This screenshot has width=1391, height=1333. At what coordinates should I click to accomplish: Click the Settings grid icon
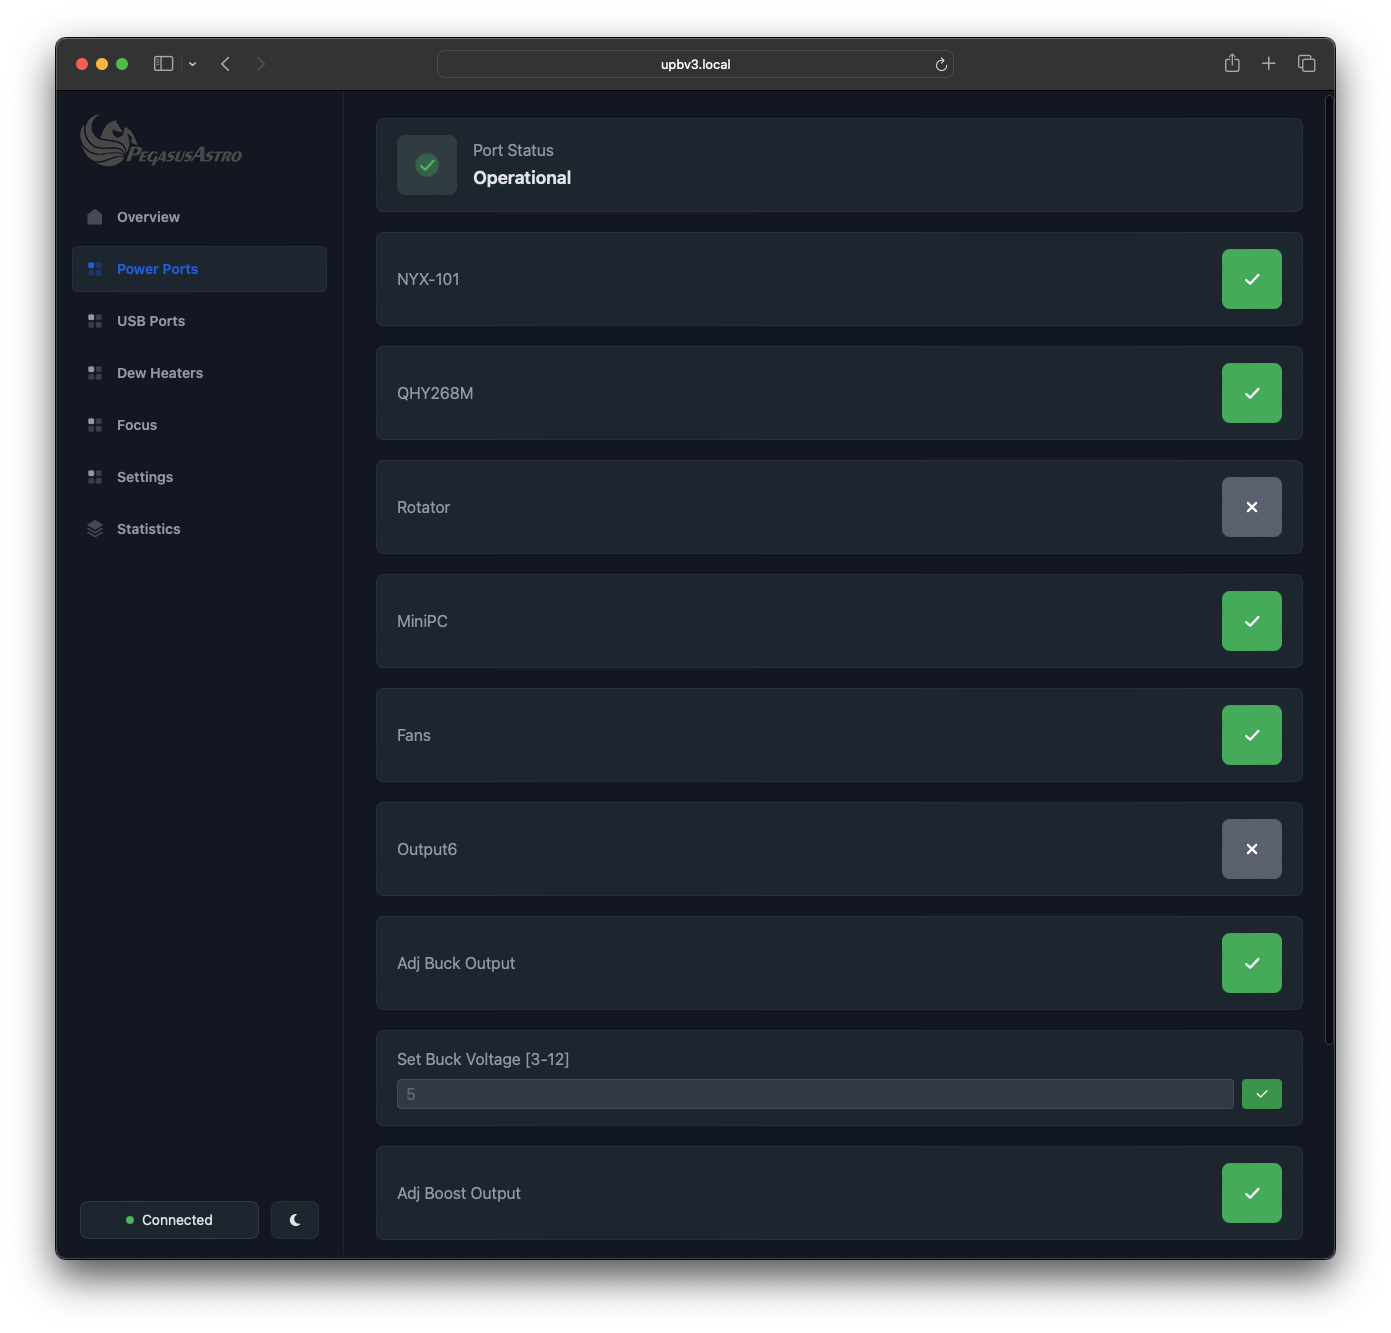(95, 477)
